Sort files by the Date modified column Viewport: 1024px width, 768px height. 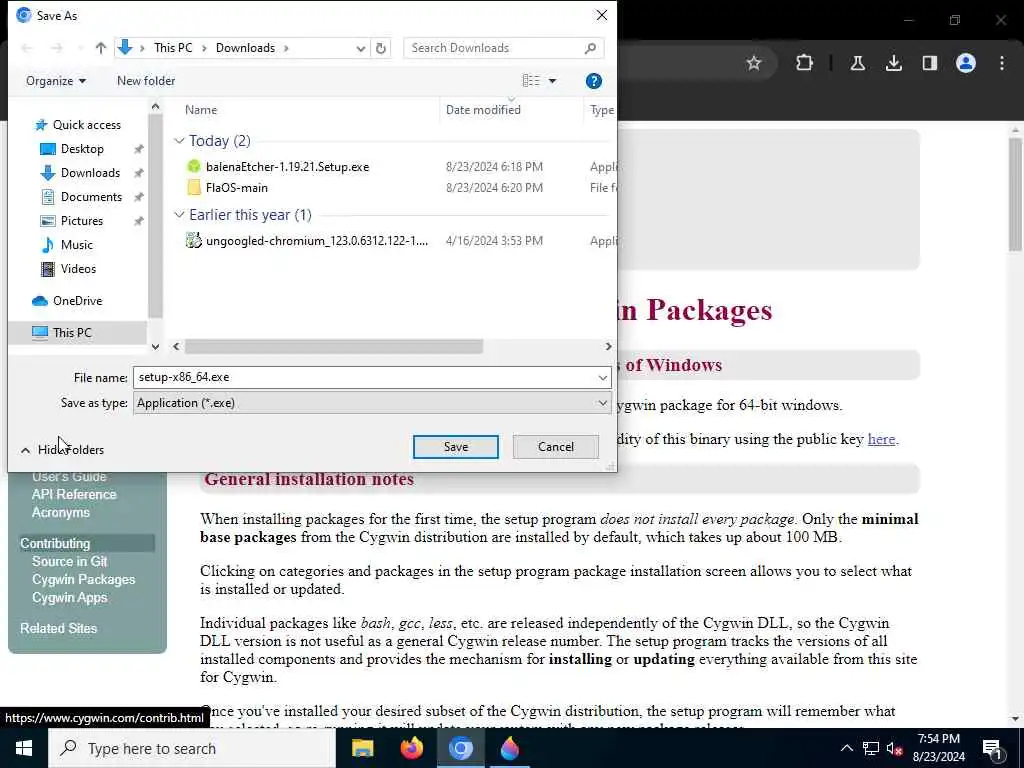point(483,110)
